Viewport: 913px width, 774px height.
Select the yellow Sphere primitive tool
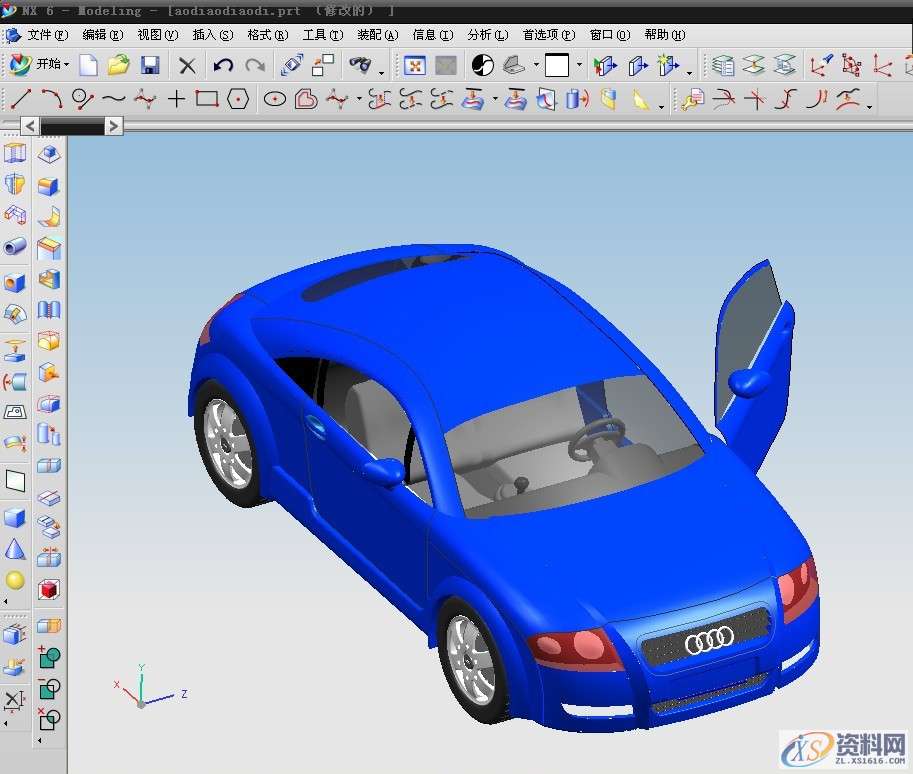(x=15, y=580)
